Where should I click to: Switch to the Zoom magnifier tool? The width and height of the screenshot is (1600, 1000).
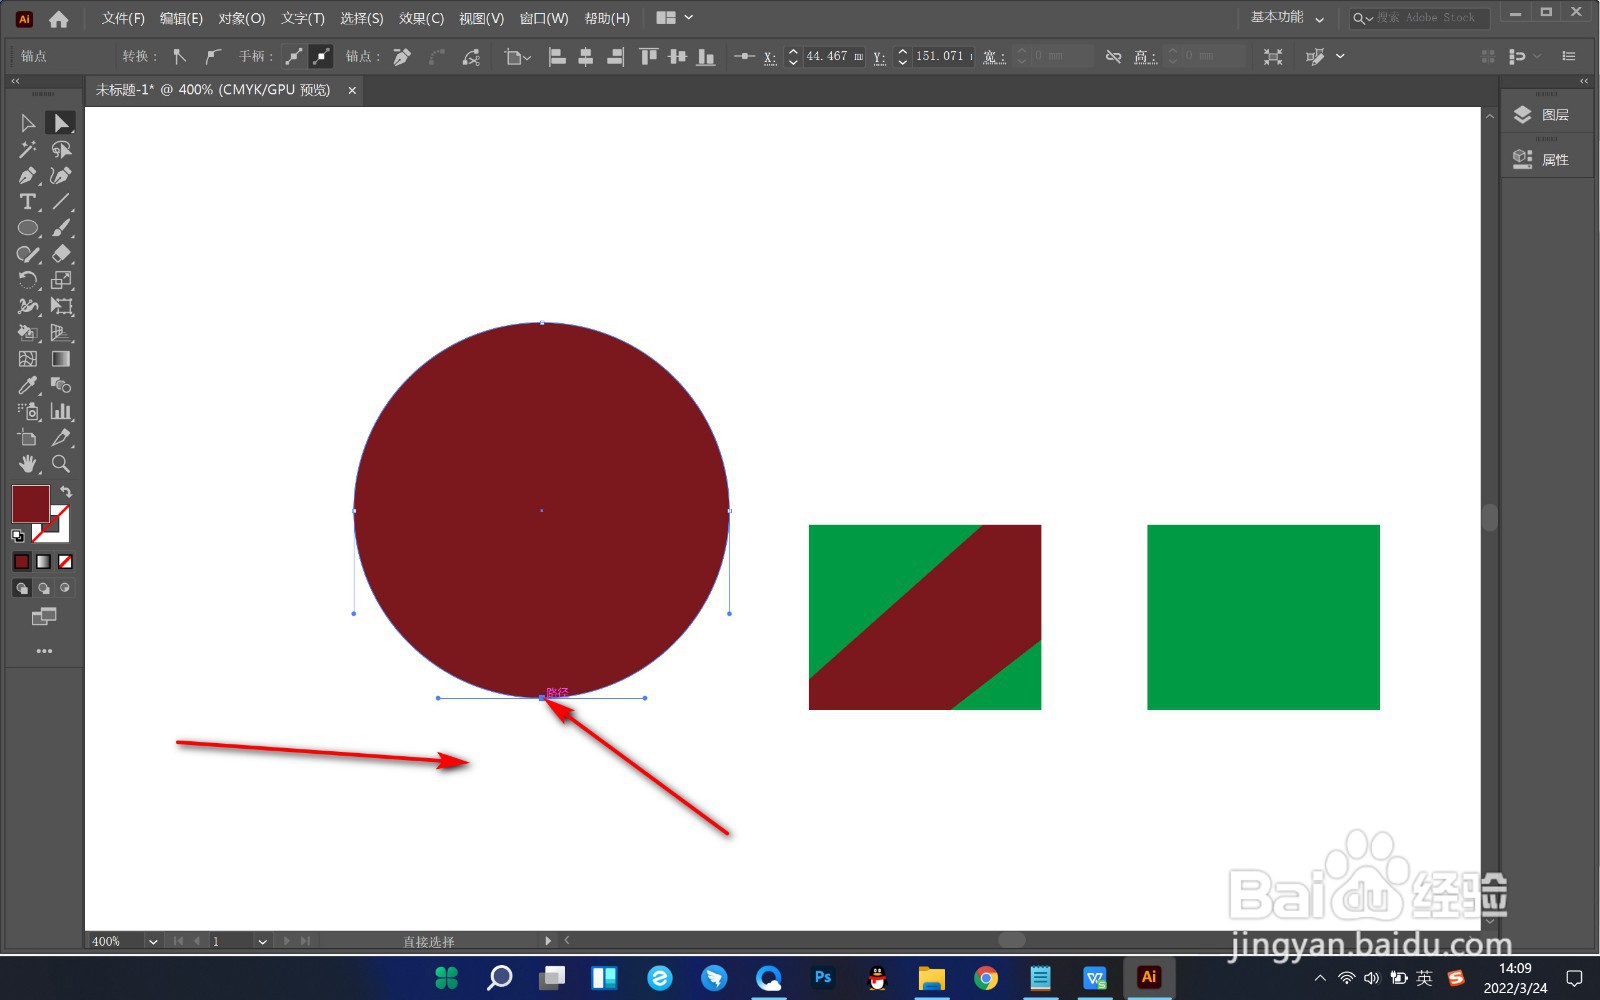tap(61, 464)
